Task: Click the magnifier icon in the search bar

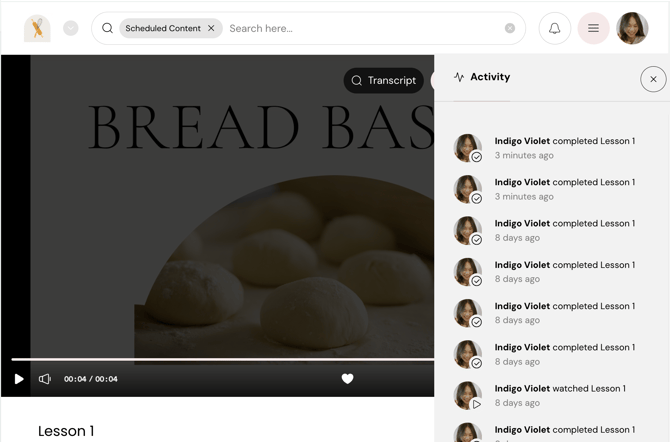Action: pyautogui.click(x=107, y=28)
